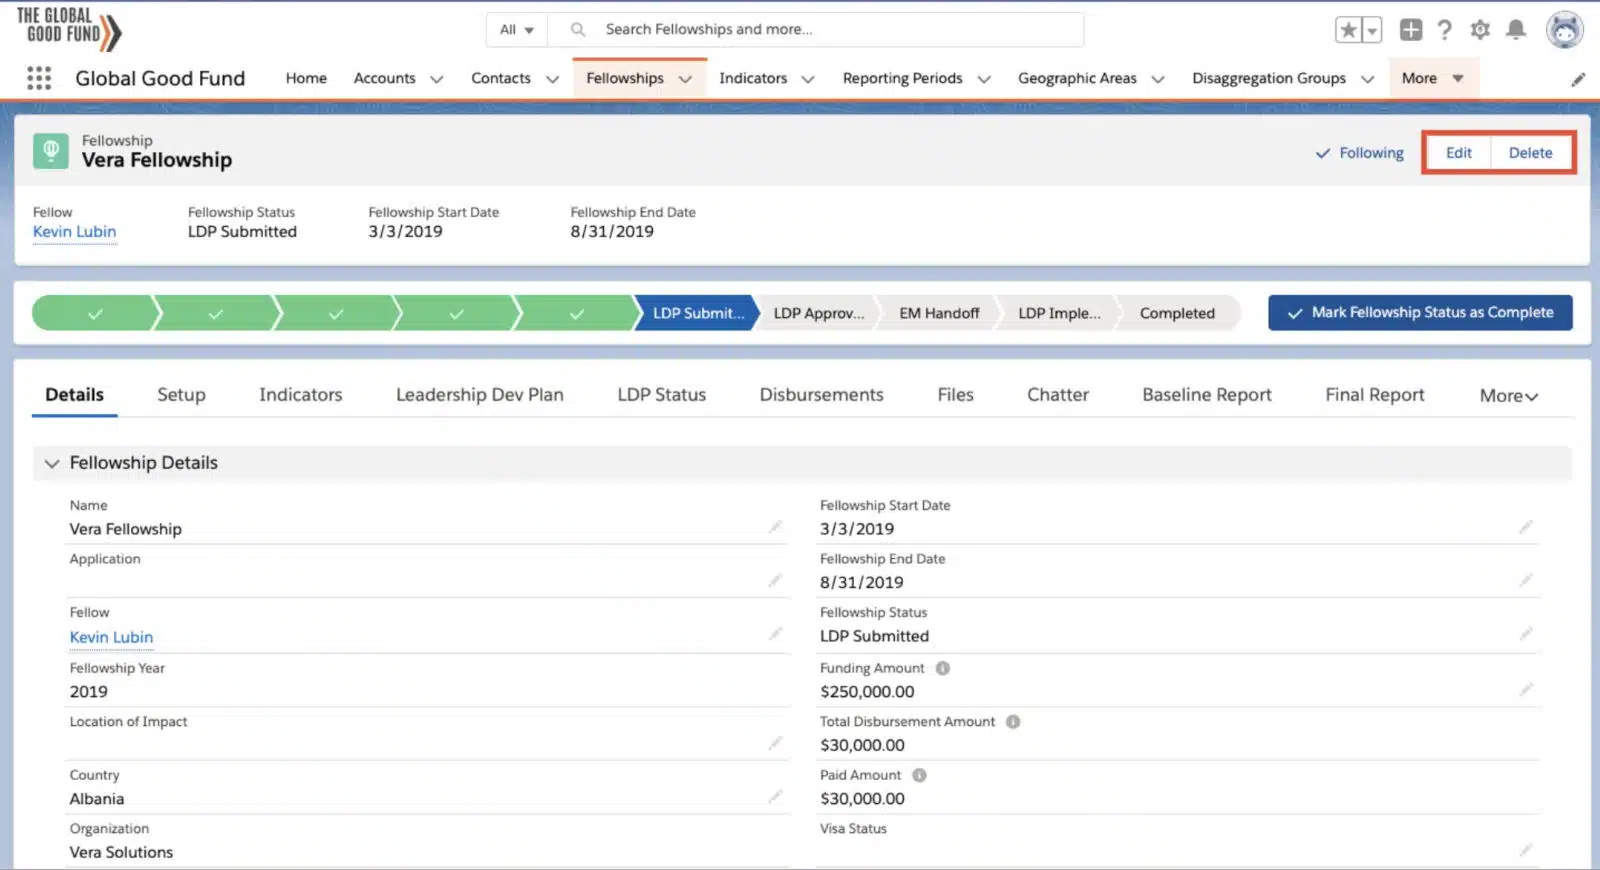Screen dimensions: 1600x870
Task: Open the Setup gear icon
Action: click(x=1480, y=30)
